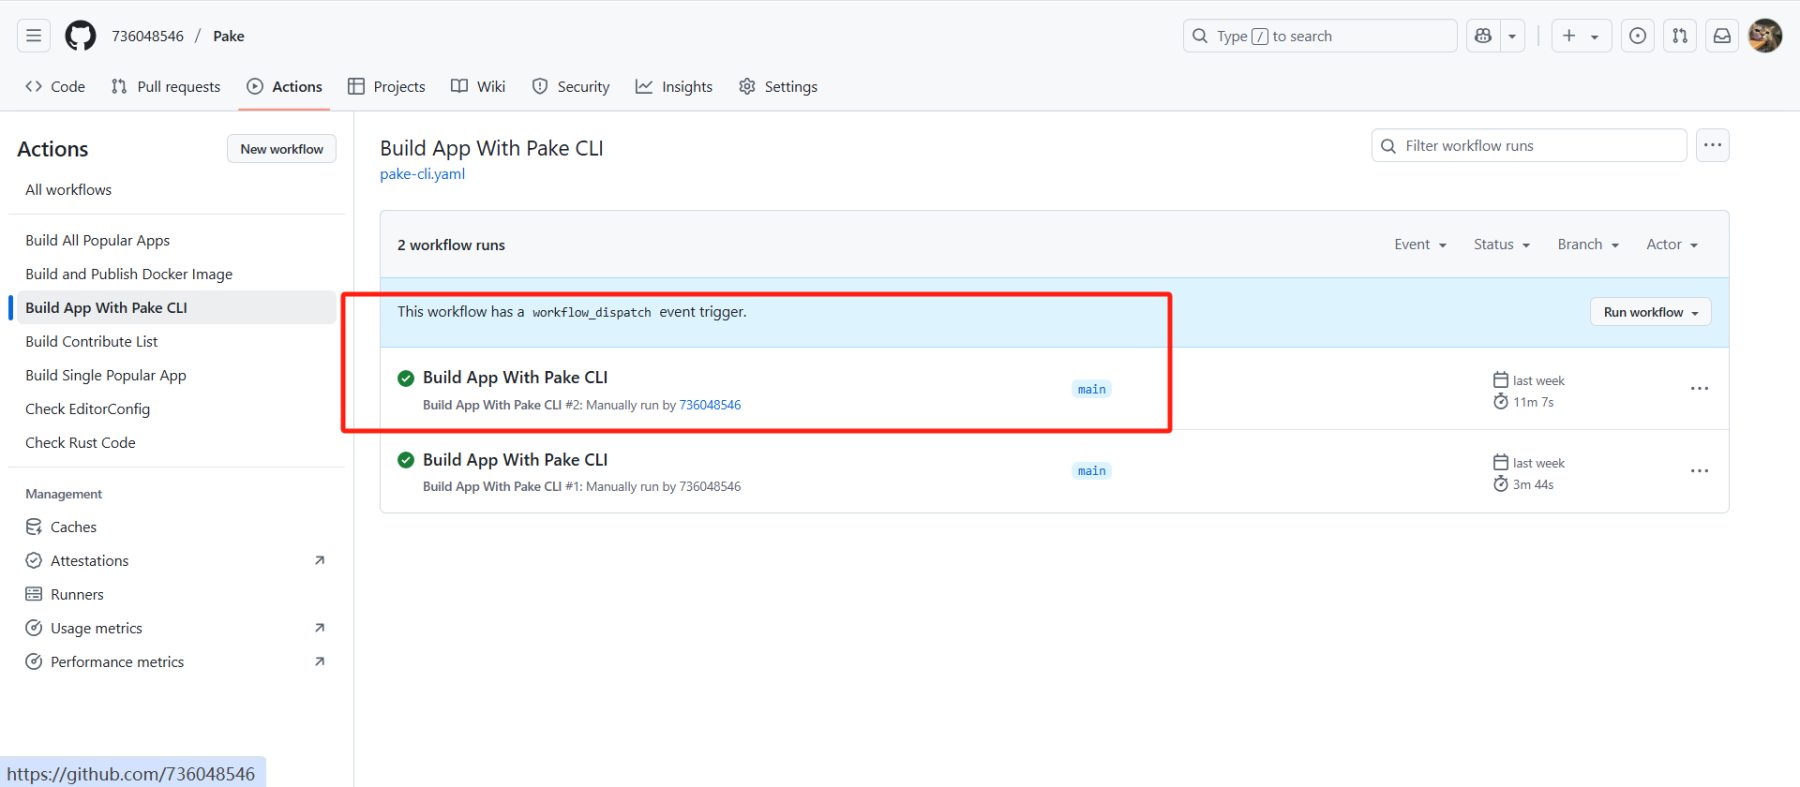Open run #1 Build App With Pake CLI
This screenshot has height=787, width=1800.
click(x=515, y=460)
